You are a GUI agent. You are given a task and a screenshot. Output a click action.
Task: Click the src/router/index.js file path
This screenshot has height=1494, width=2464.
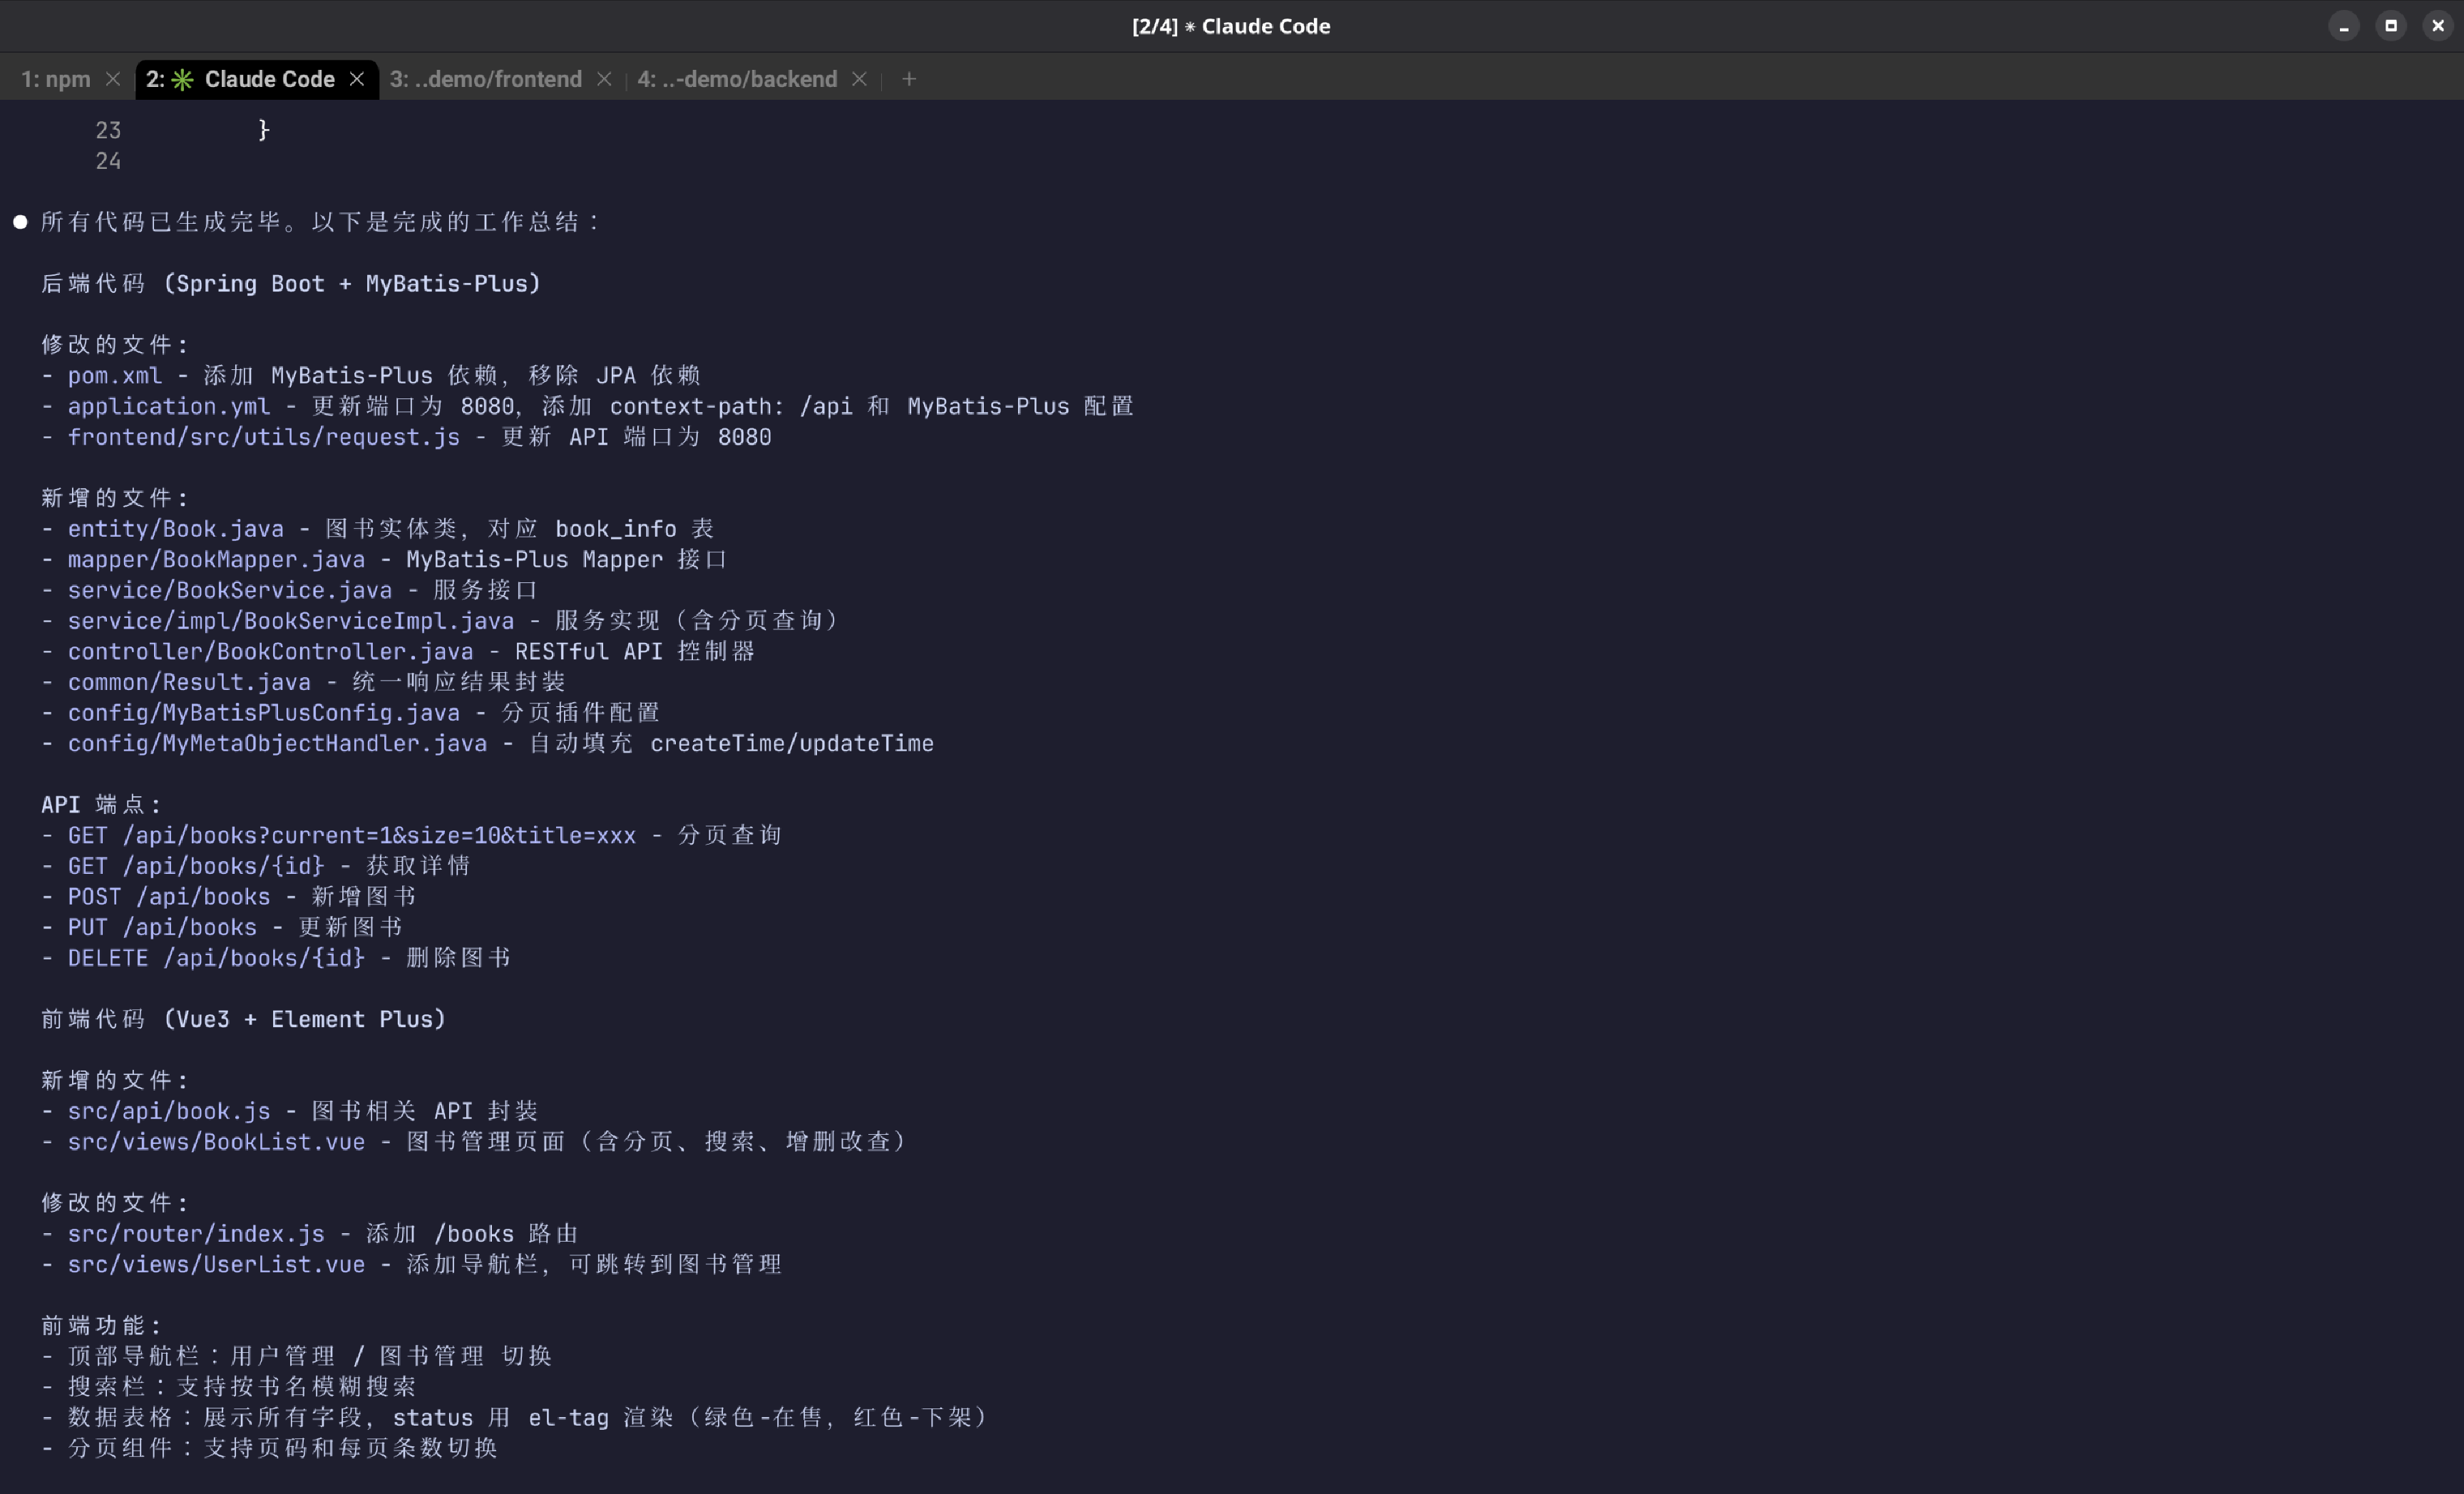(x=196, y=1234)
